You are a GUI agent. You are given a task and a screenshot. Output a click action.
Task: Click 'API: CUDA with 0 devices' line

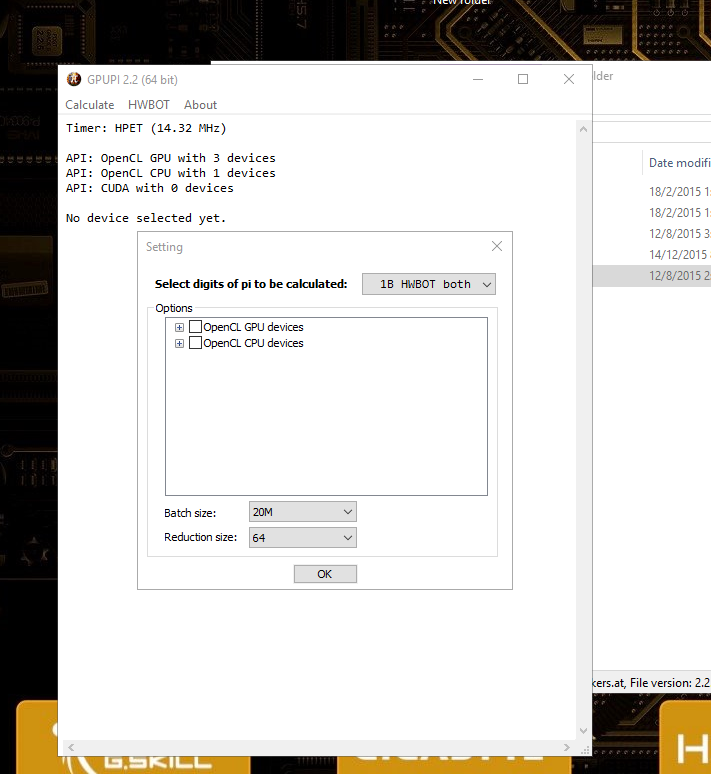point(150,188)
